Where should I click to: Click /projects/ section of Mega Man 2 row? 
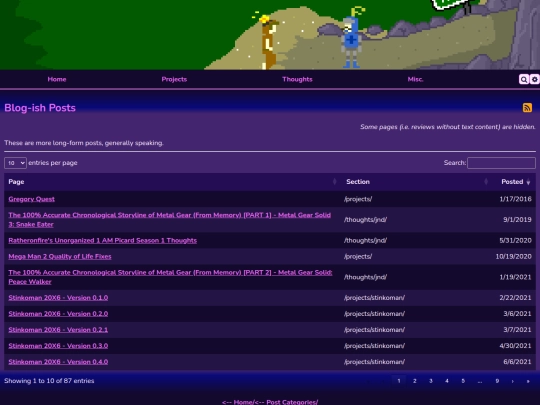click(x=358, y=257)
